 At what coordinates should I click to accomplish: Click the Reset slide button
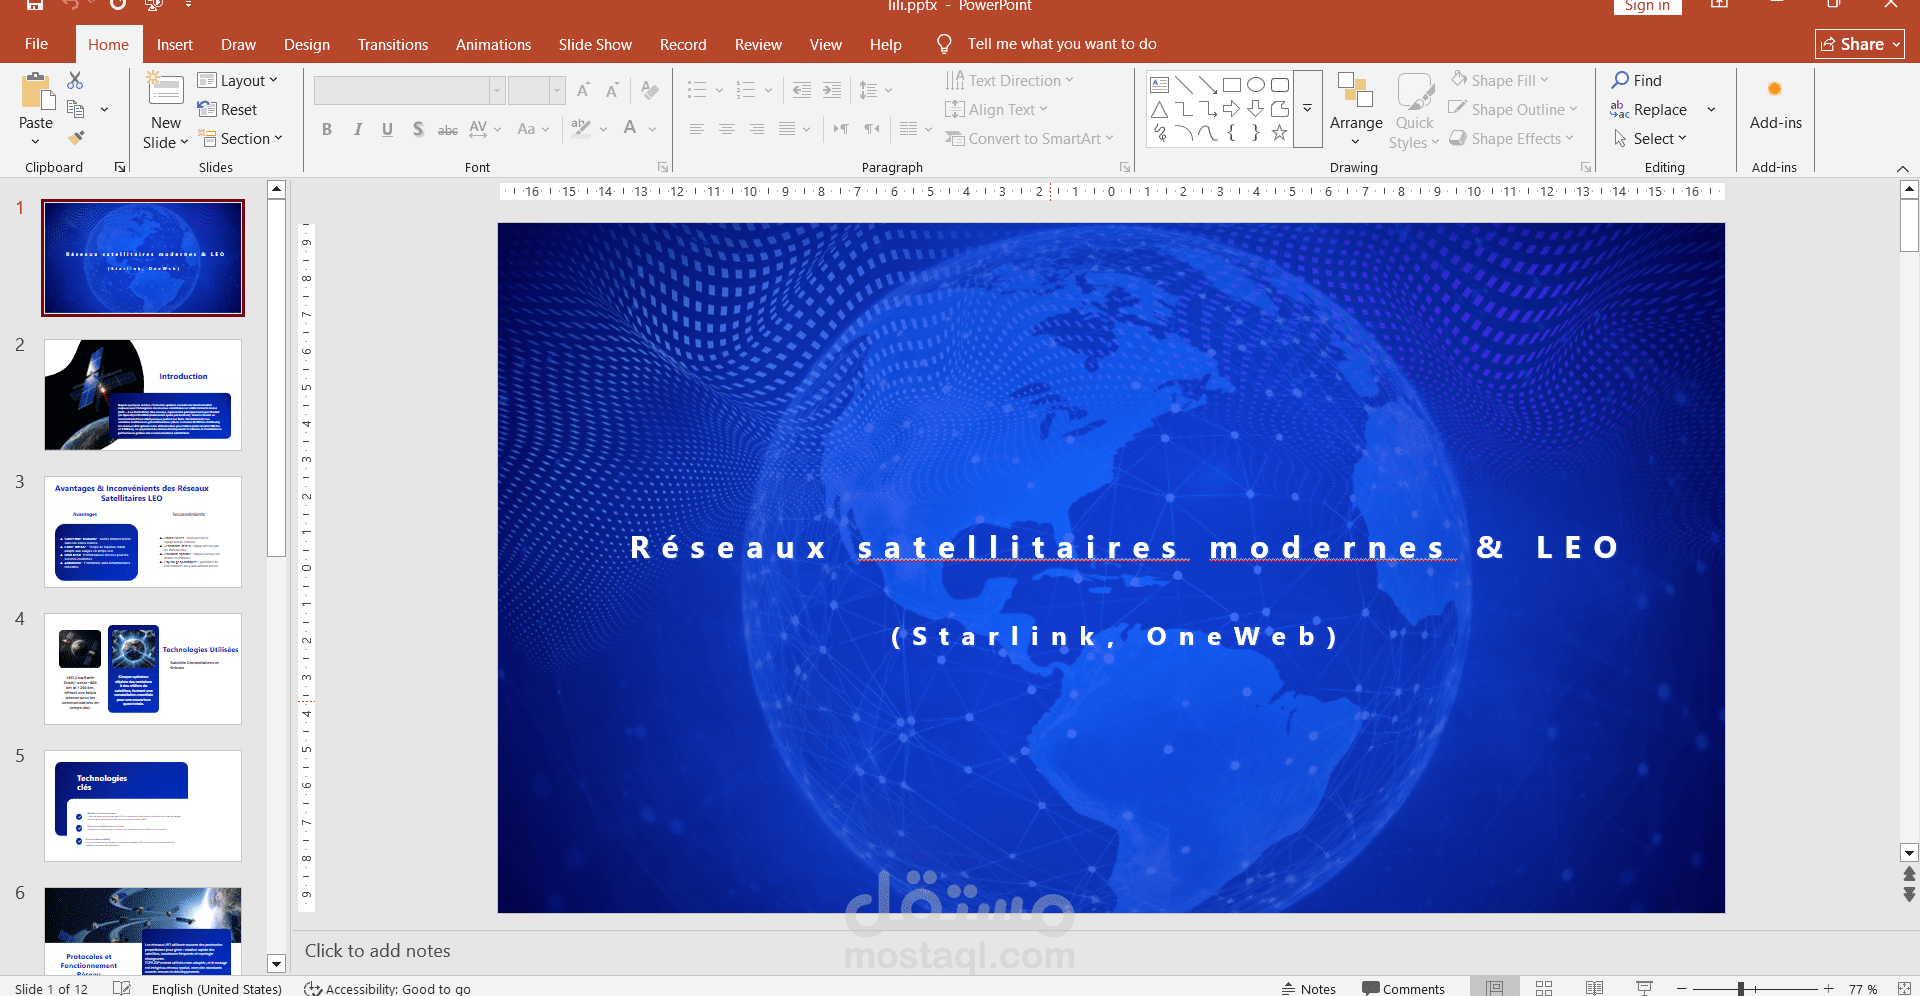pos(228,109)
